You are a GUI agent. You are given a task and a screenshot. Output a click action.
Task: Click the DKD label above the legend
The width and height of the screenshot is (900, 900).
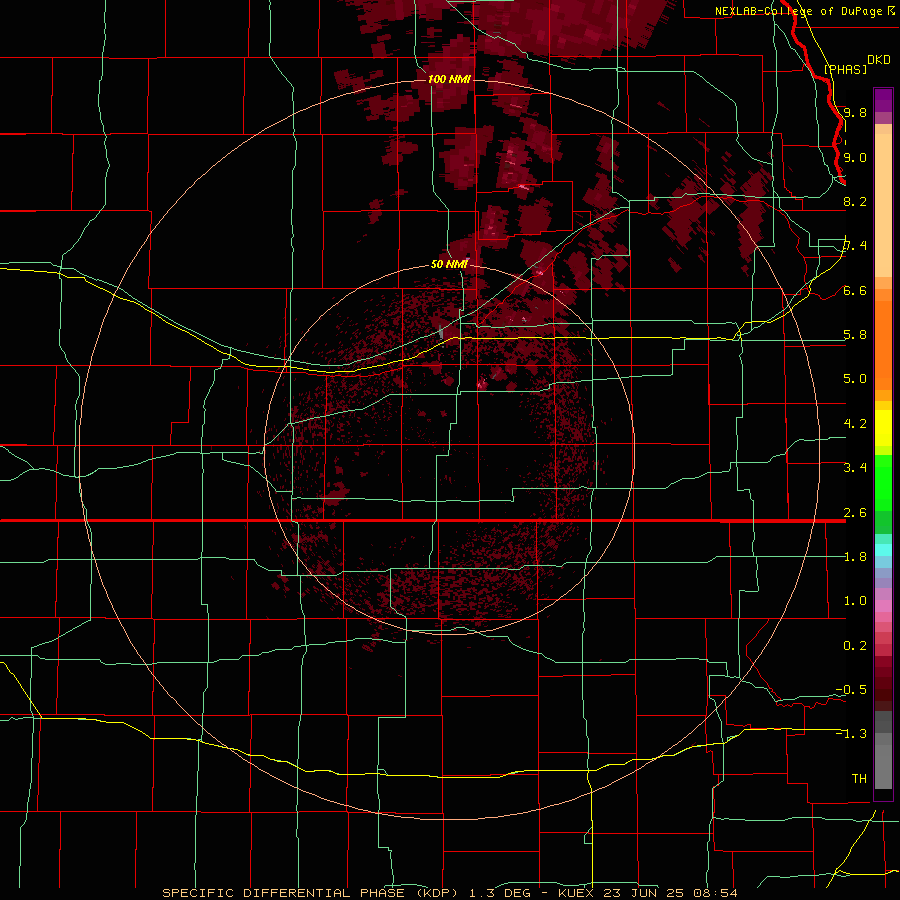879,60
